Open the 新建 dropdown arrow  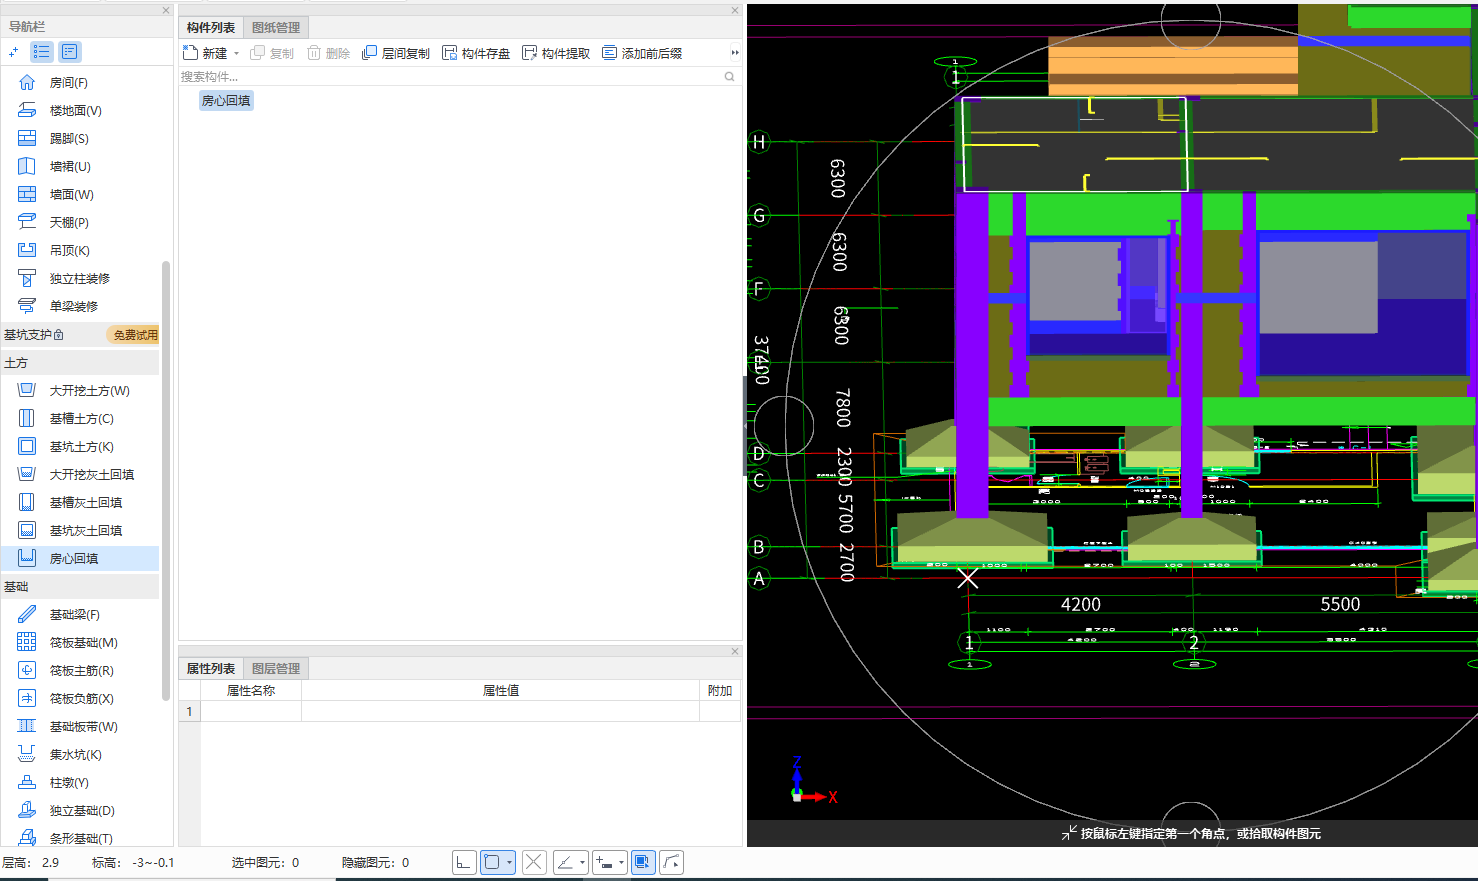pos(237,54)
